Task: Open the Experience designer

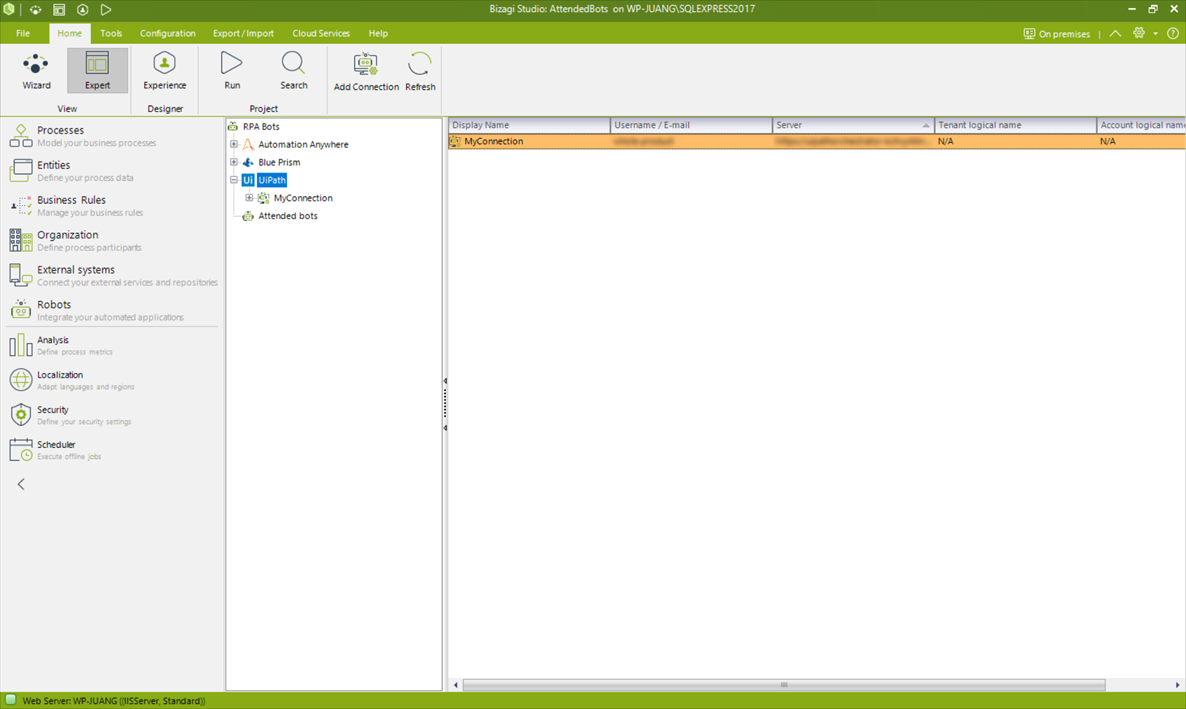Action: click(164, 71)
